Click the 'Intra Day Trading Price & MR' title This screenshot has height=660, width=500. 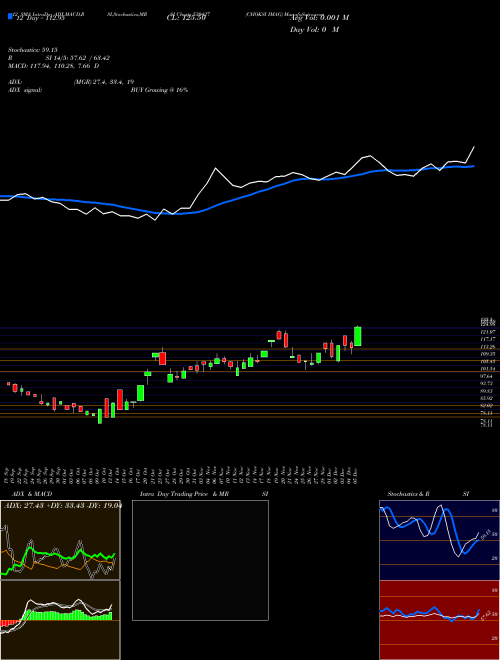point(184,494)
